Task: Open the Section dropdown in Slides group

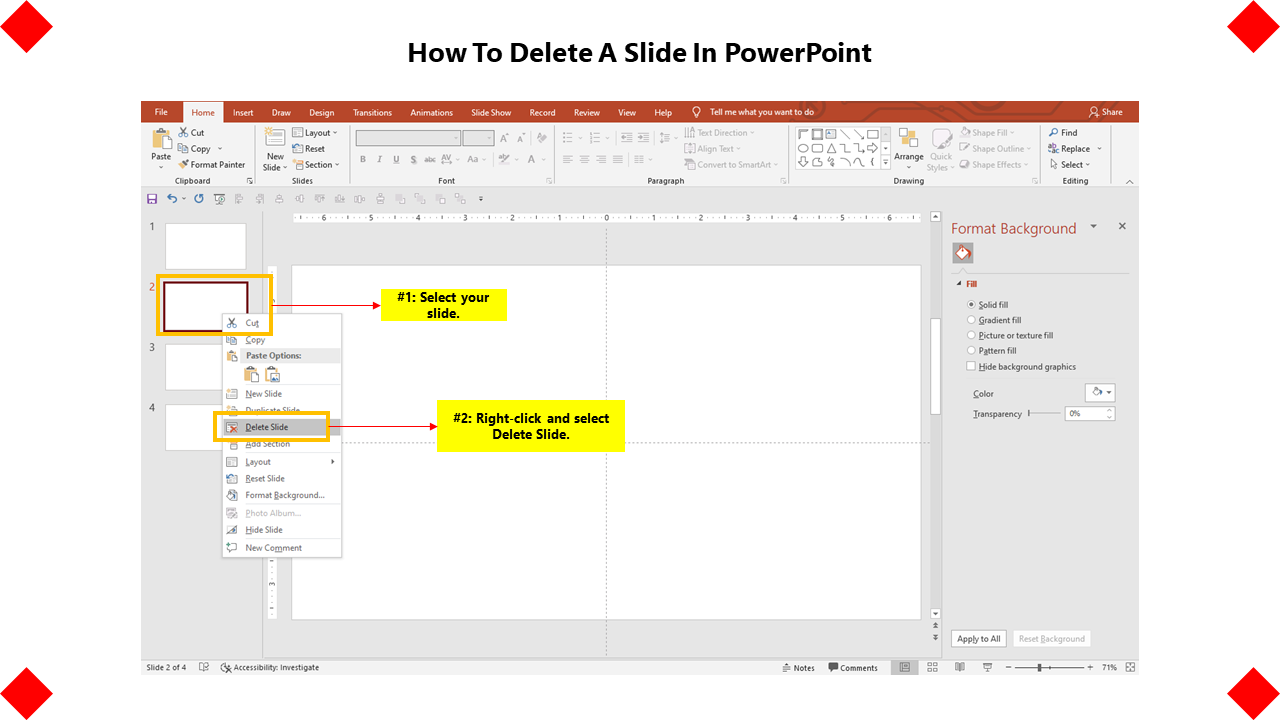Action: pos(316,165)
